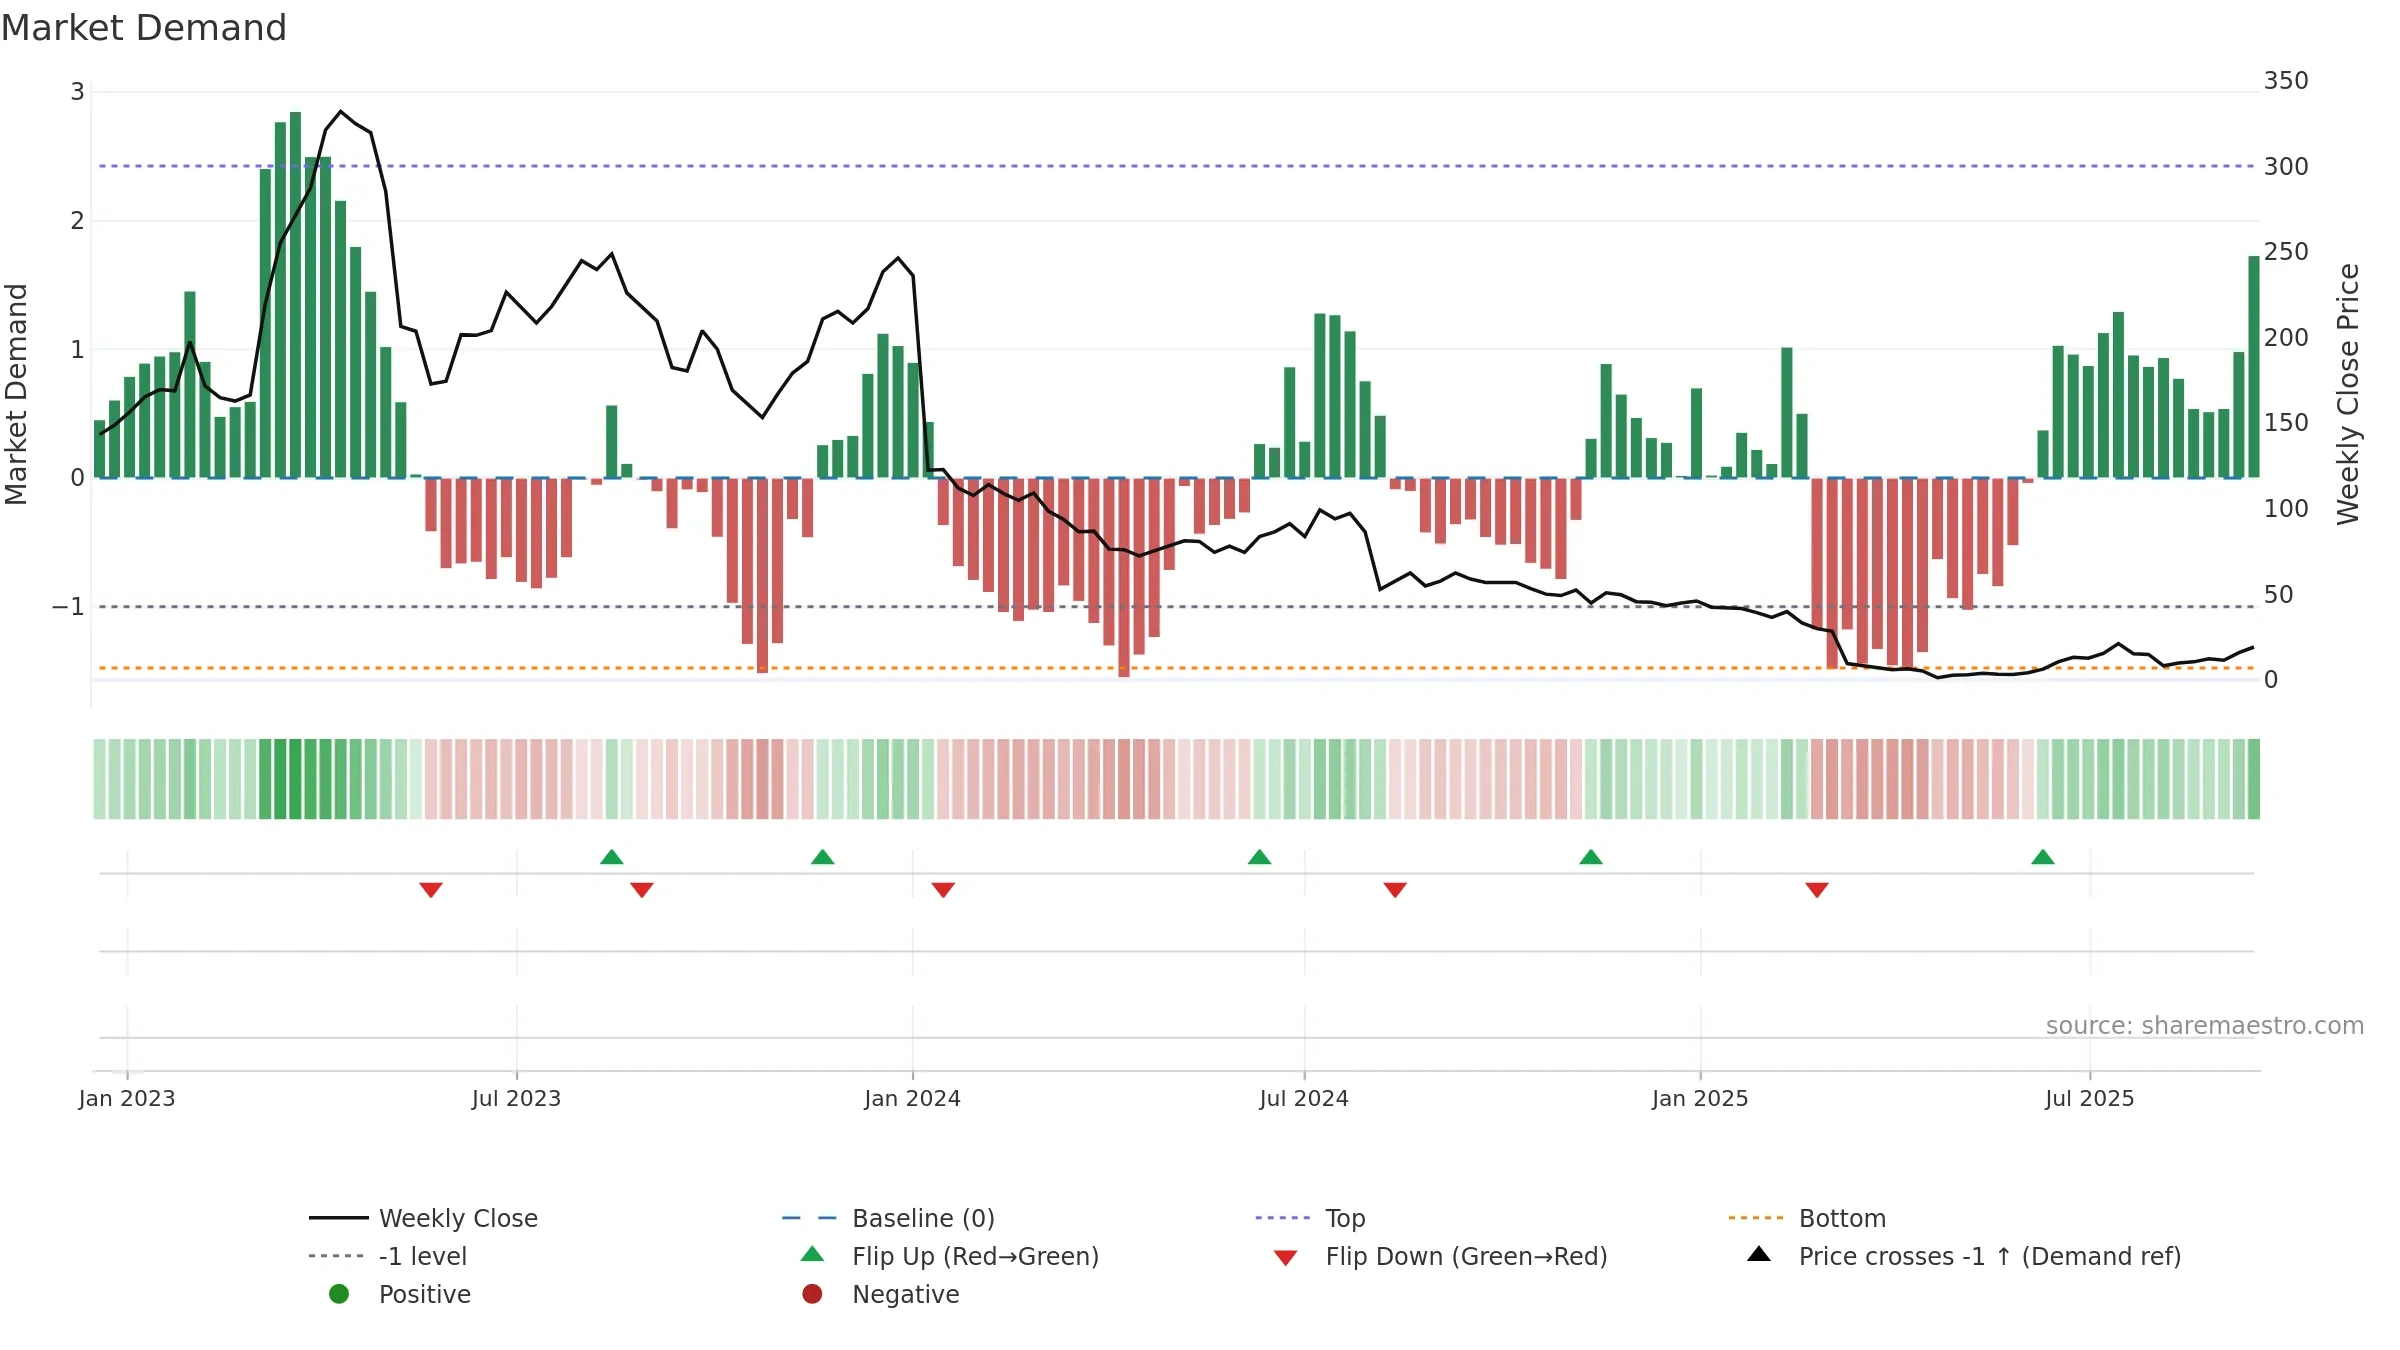2400x1350 pixels.
Task: Click the final tall green bar at the chart's right edge
Action: tap(2254, 367)
